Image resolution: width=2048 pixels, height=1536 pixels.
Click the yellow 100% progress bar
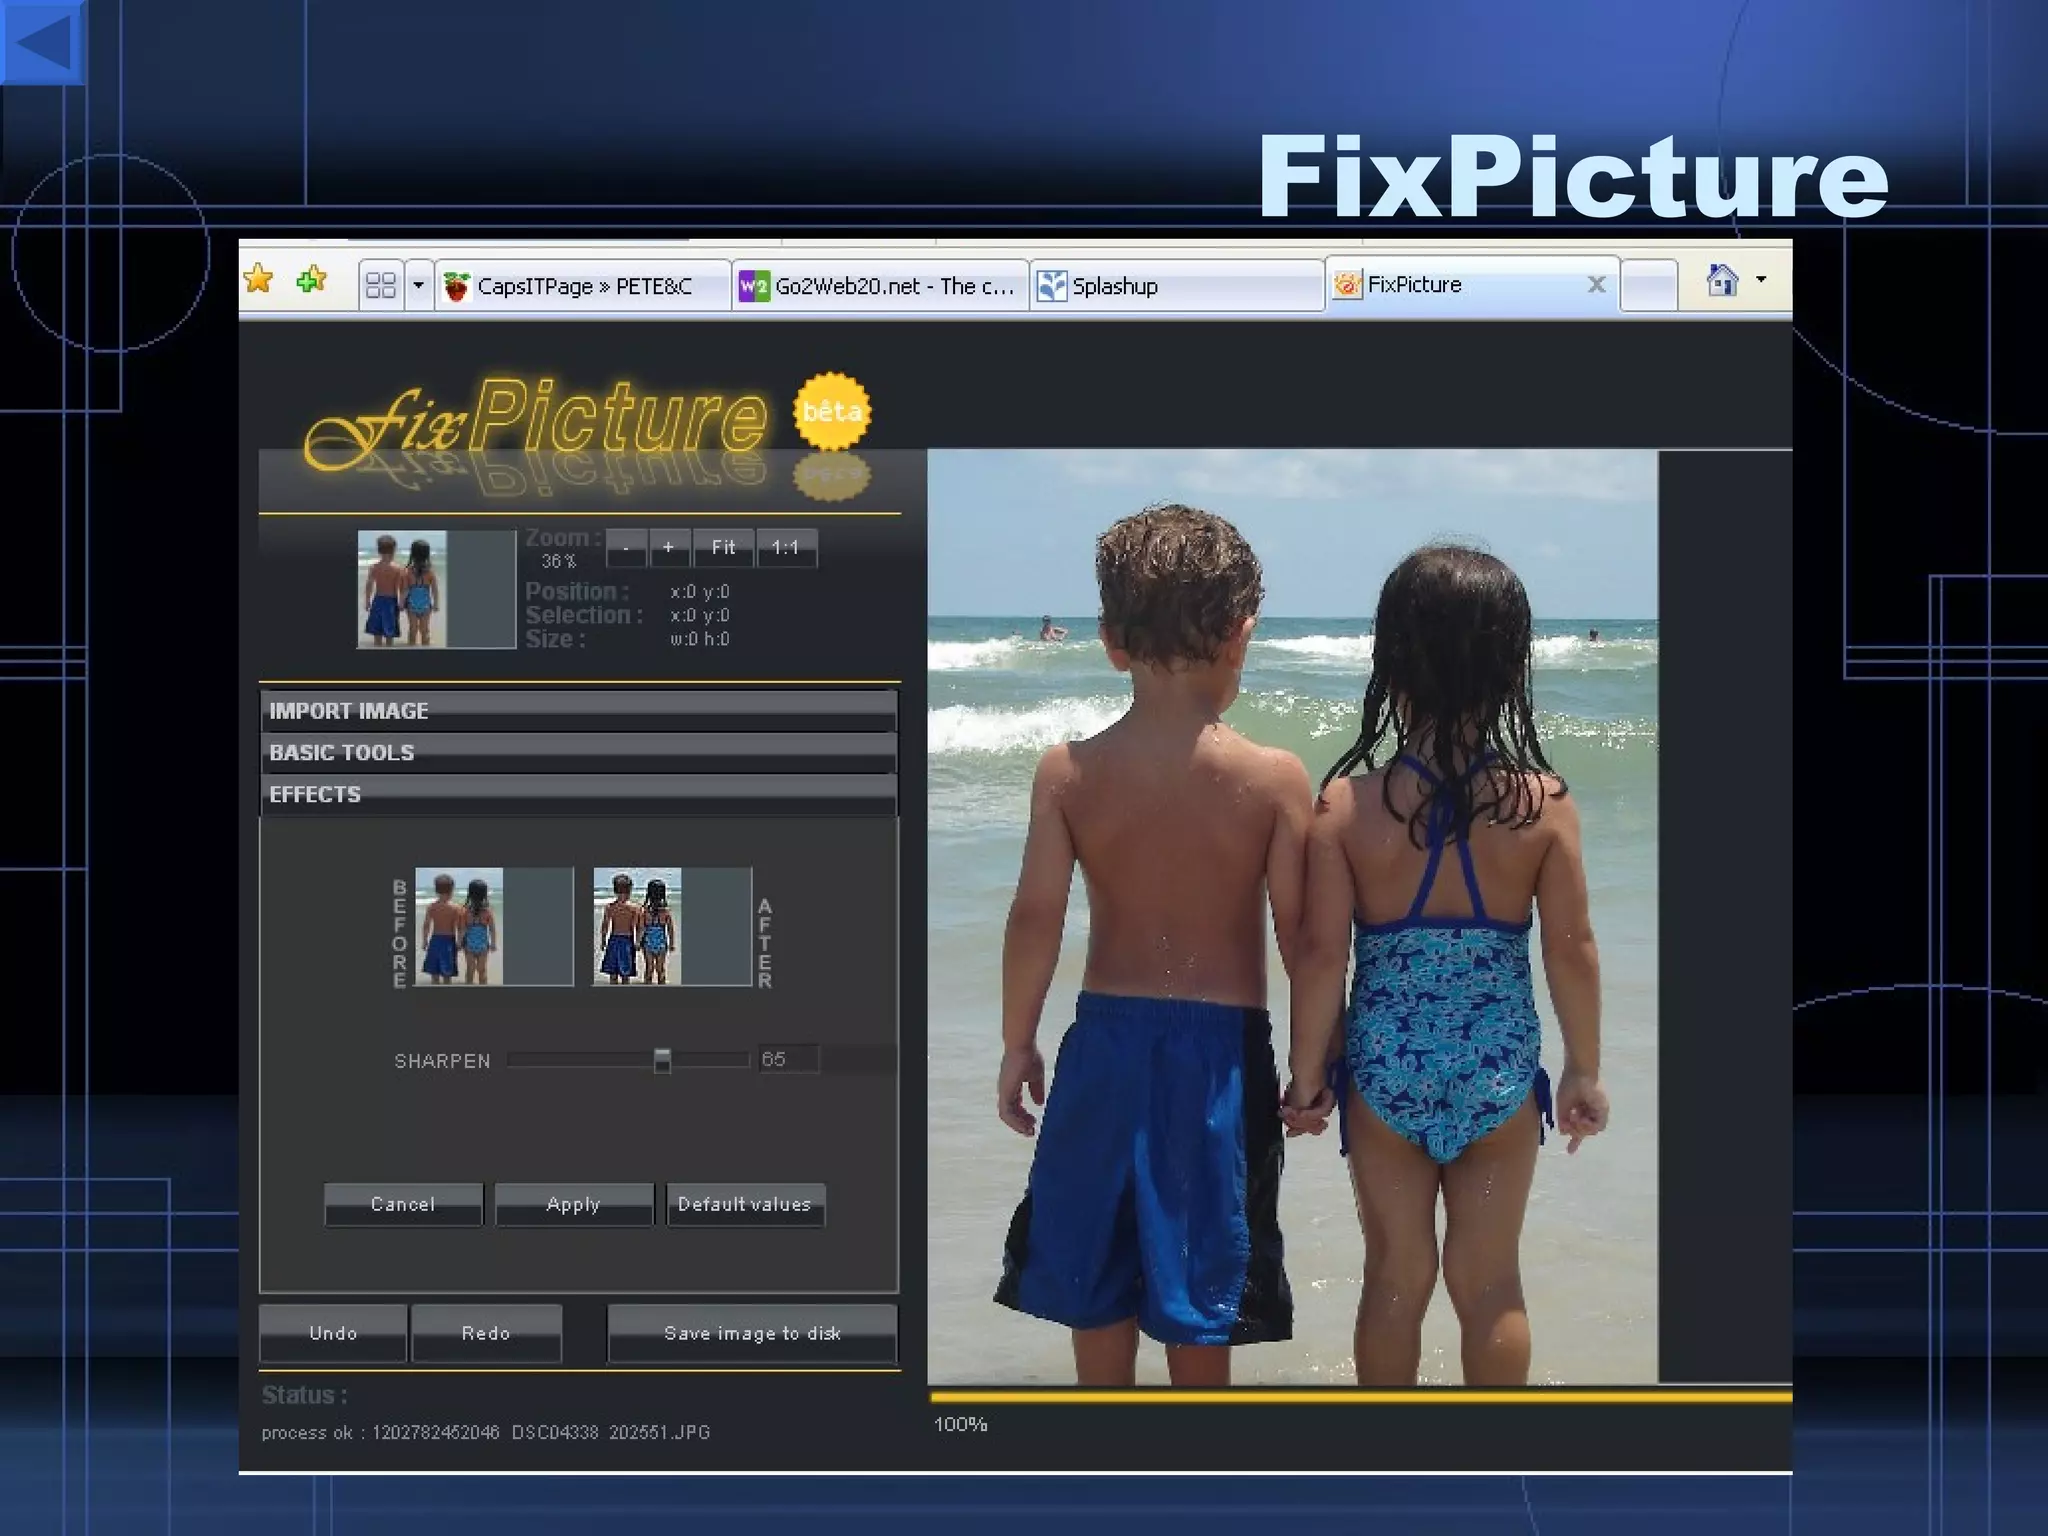point(1360,1397)
